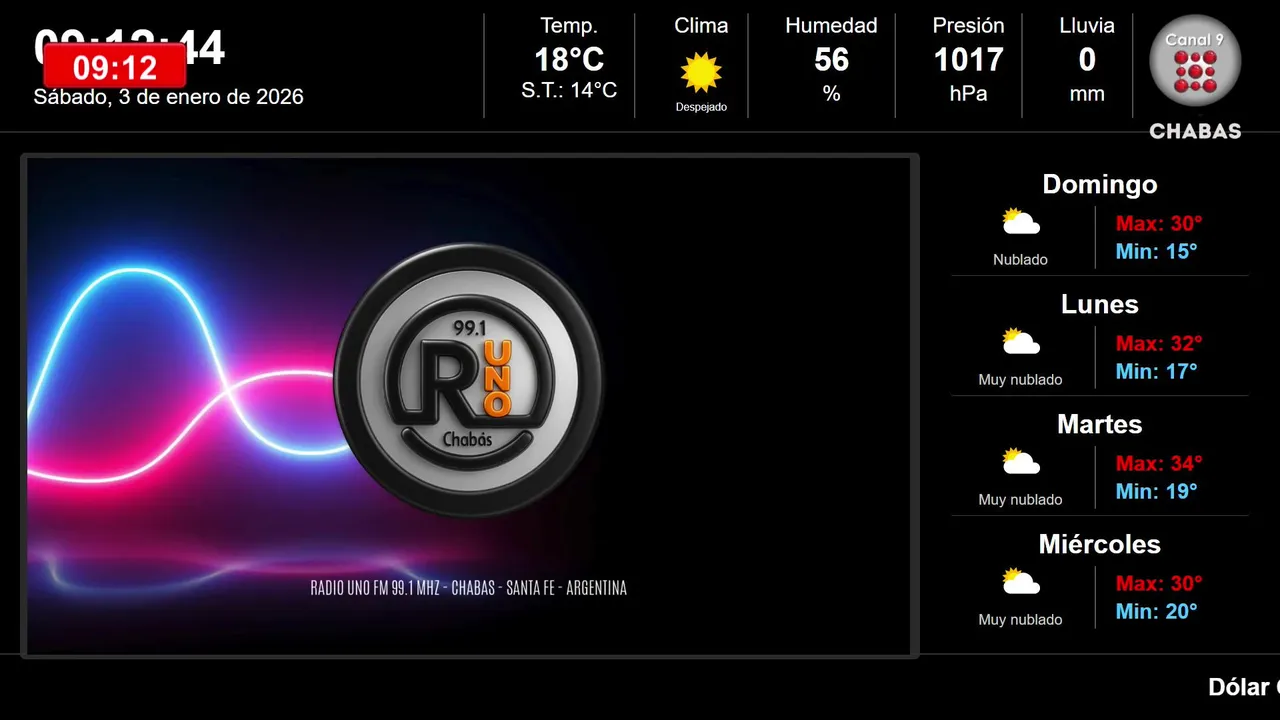Click the humidity value 56
The height and width of the screenshot is (720, 1280).
click(x=831, y=60)
